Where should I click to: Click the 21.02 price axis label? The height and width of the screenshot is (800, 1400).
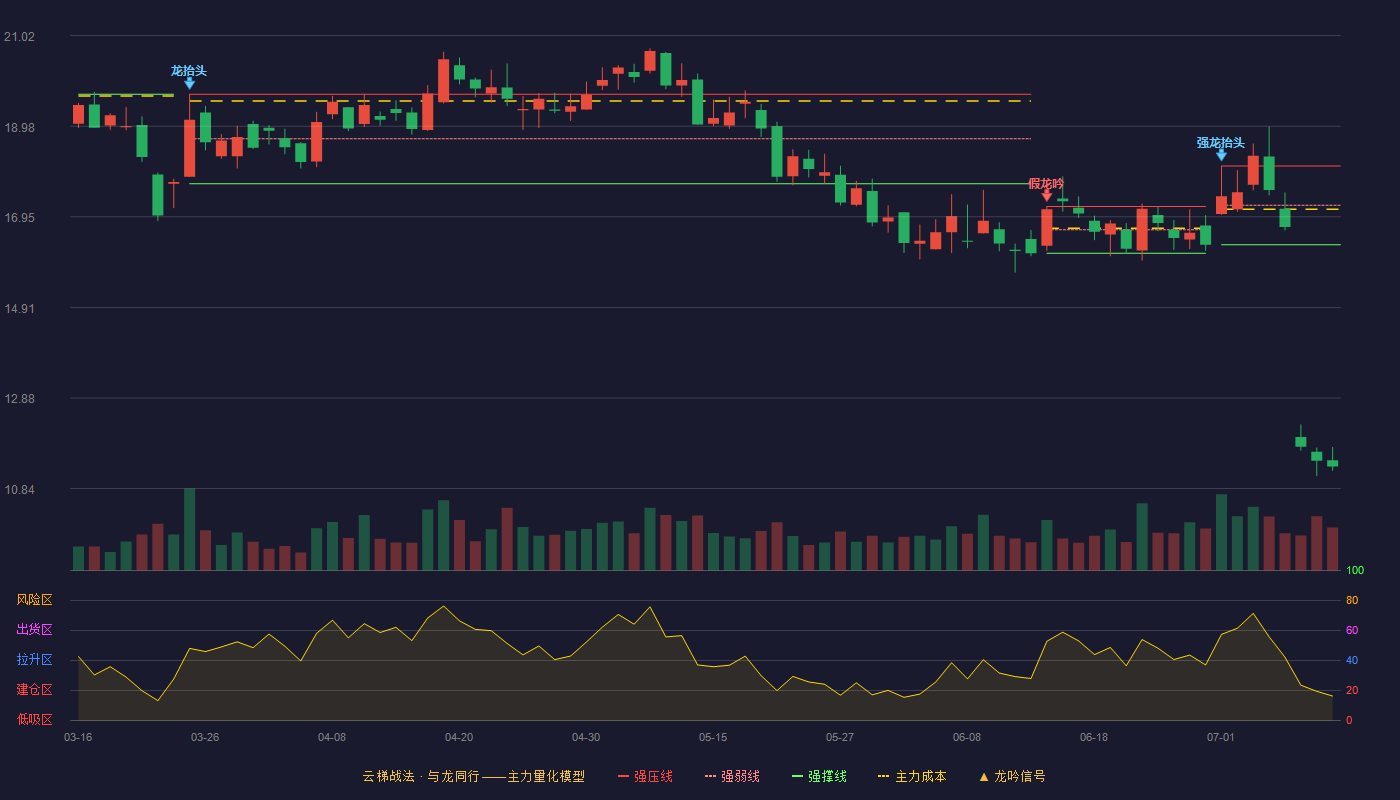coord(19,37)
